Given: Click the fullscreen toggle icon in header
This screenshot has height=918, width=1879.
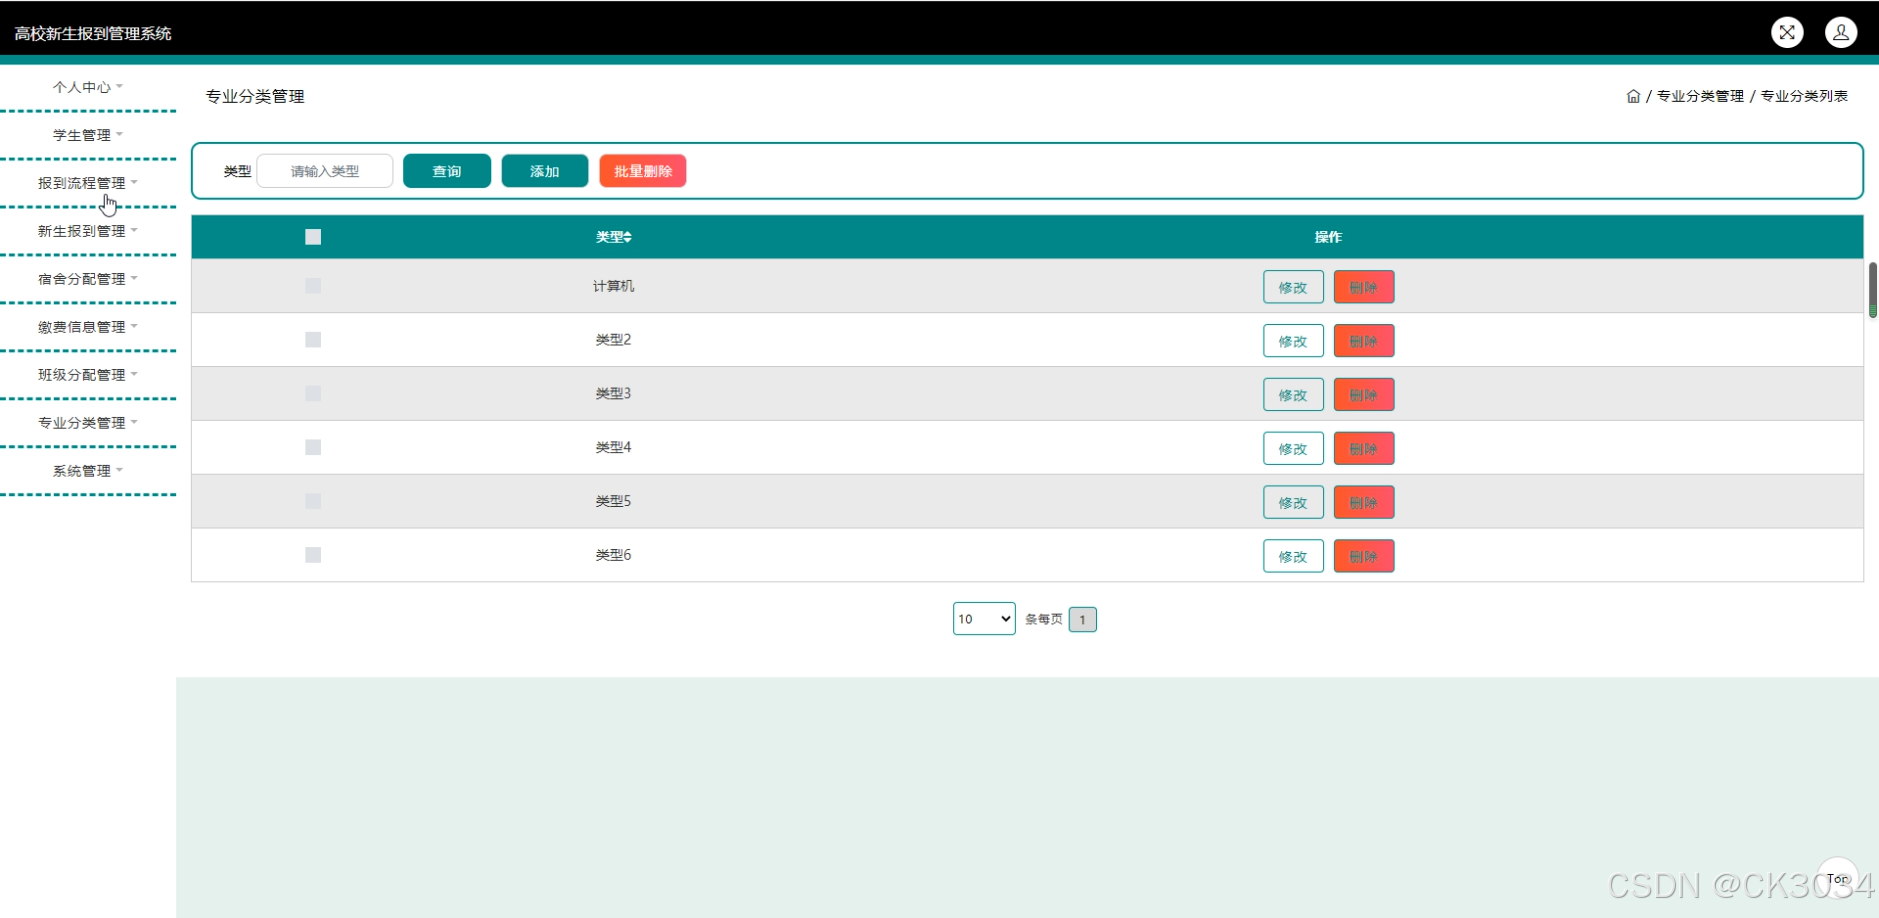Looking at the screenshot, I should coord(1787,32).
